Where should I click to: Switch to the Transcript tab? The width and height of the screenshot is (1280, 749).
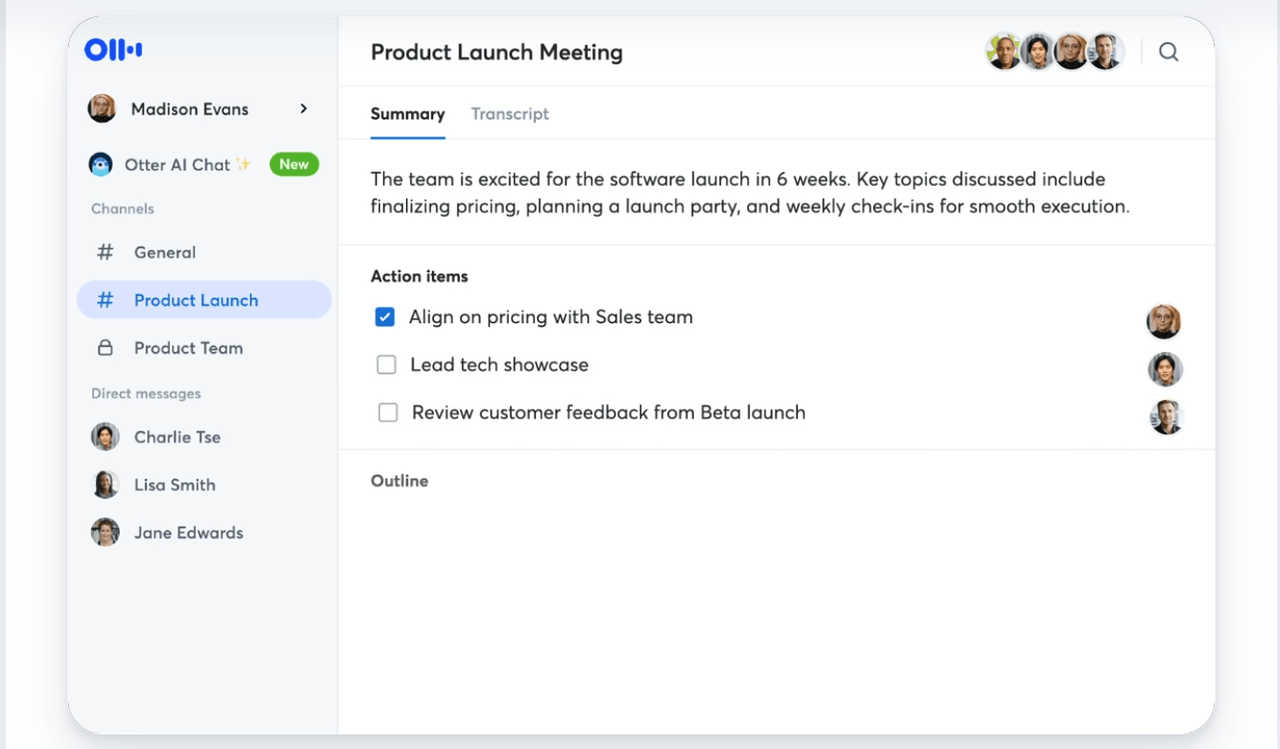tap(510, 114)
